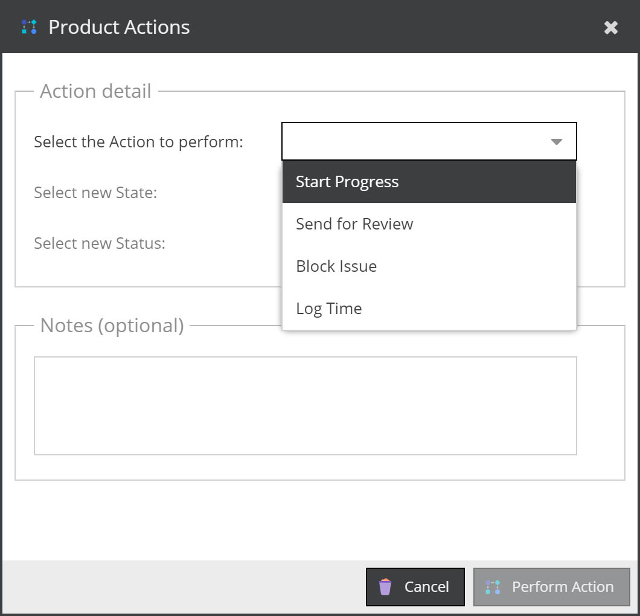Click the 'Select new State' label

(x=95, y=192)
